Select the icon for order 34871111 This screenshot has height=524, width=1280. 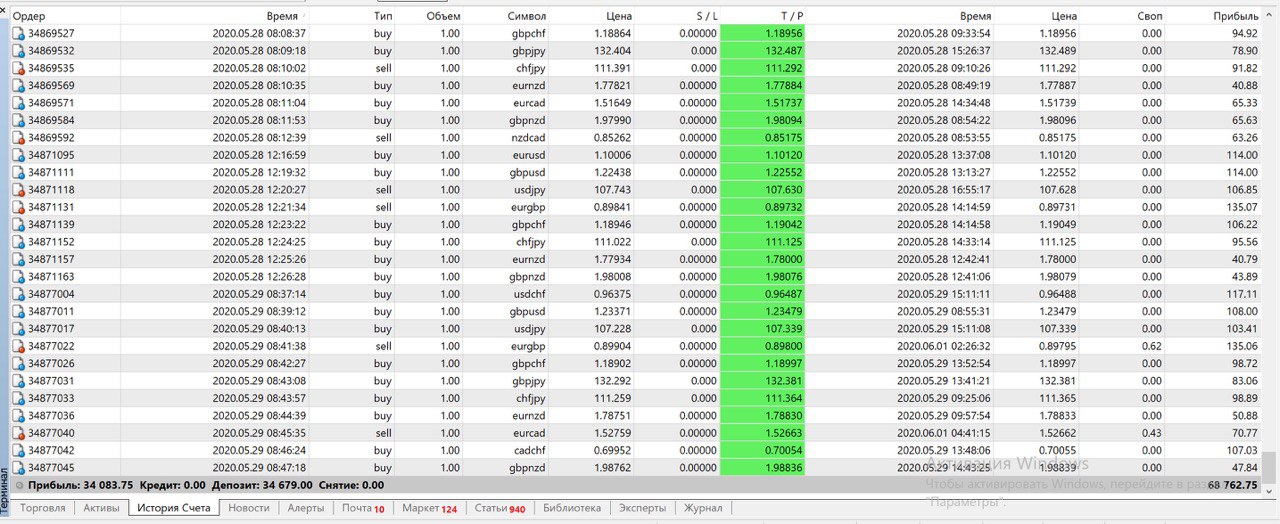(x=18, y=172)
